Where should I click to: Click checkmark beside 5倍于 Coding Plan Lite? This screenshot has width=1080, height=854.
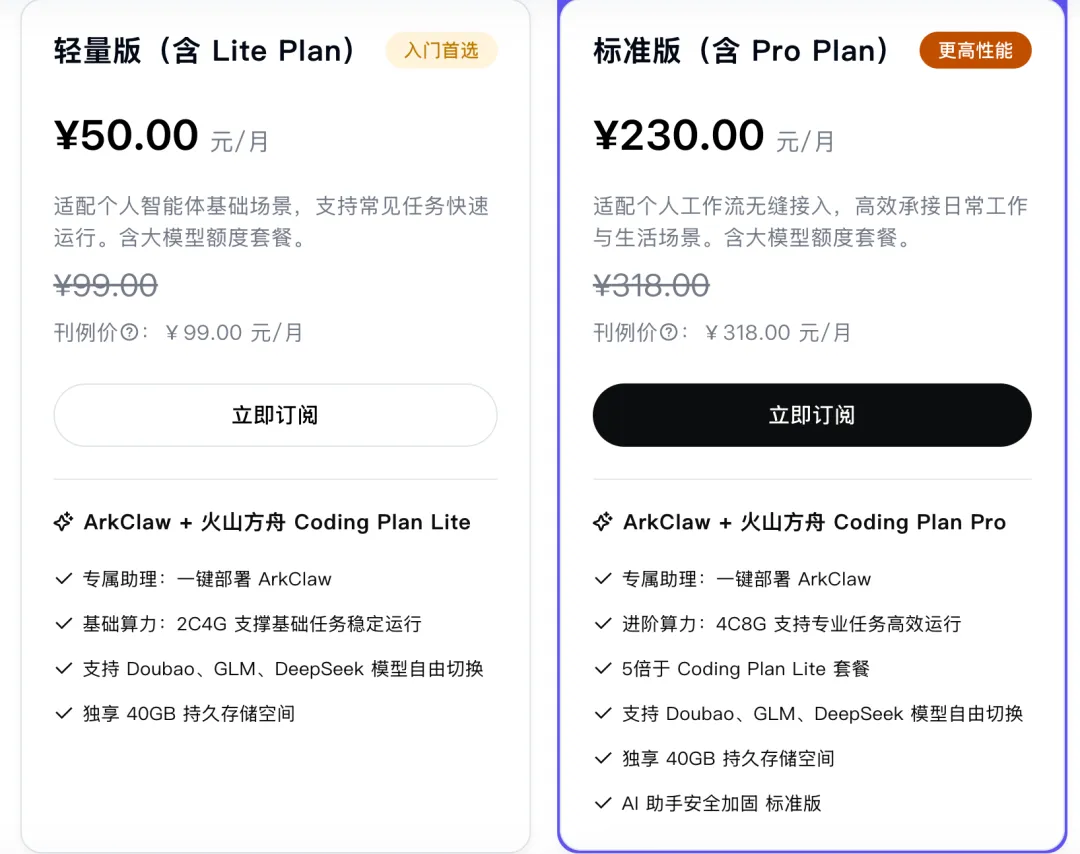[603, 669]
